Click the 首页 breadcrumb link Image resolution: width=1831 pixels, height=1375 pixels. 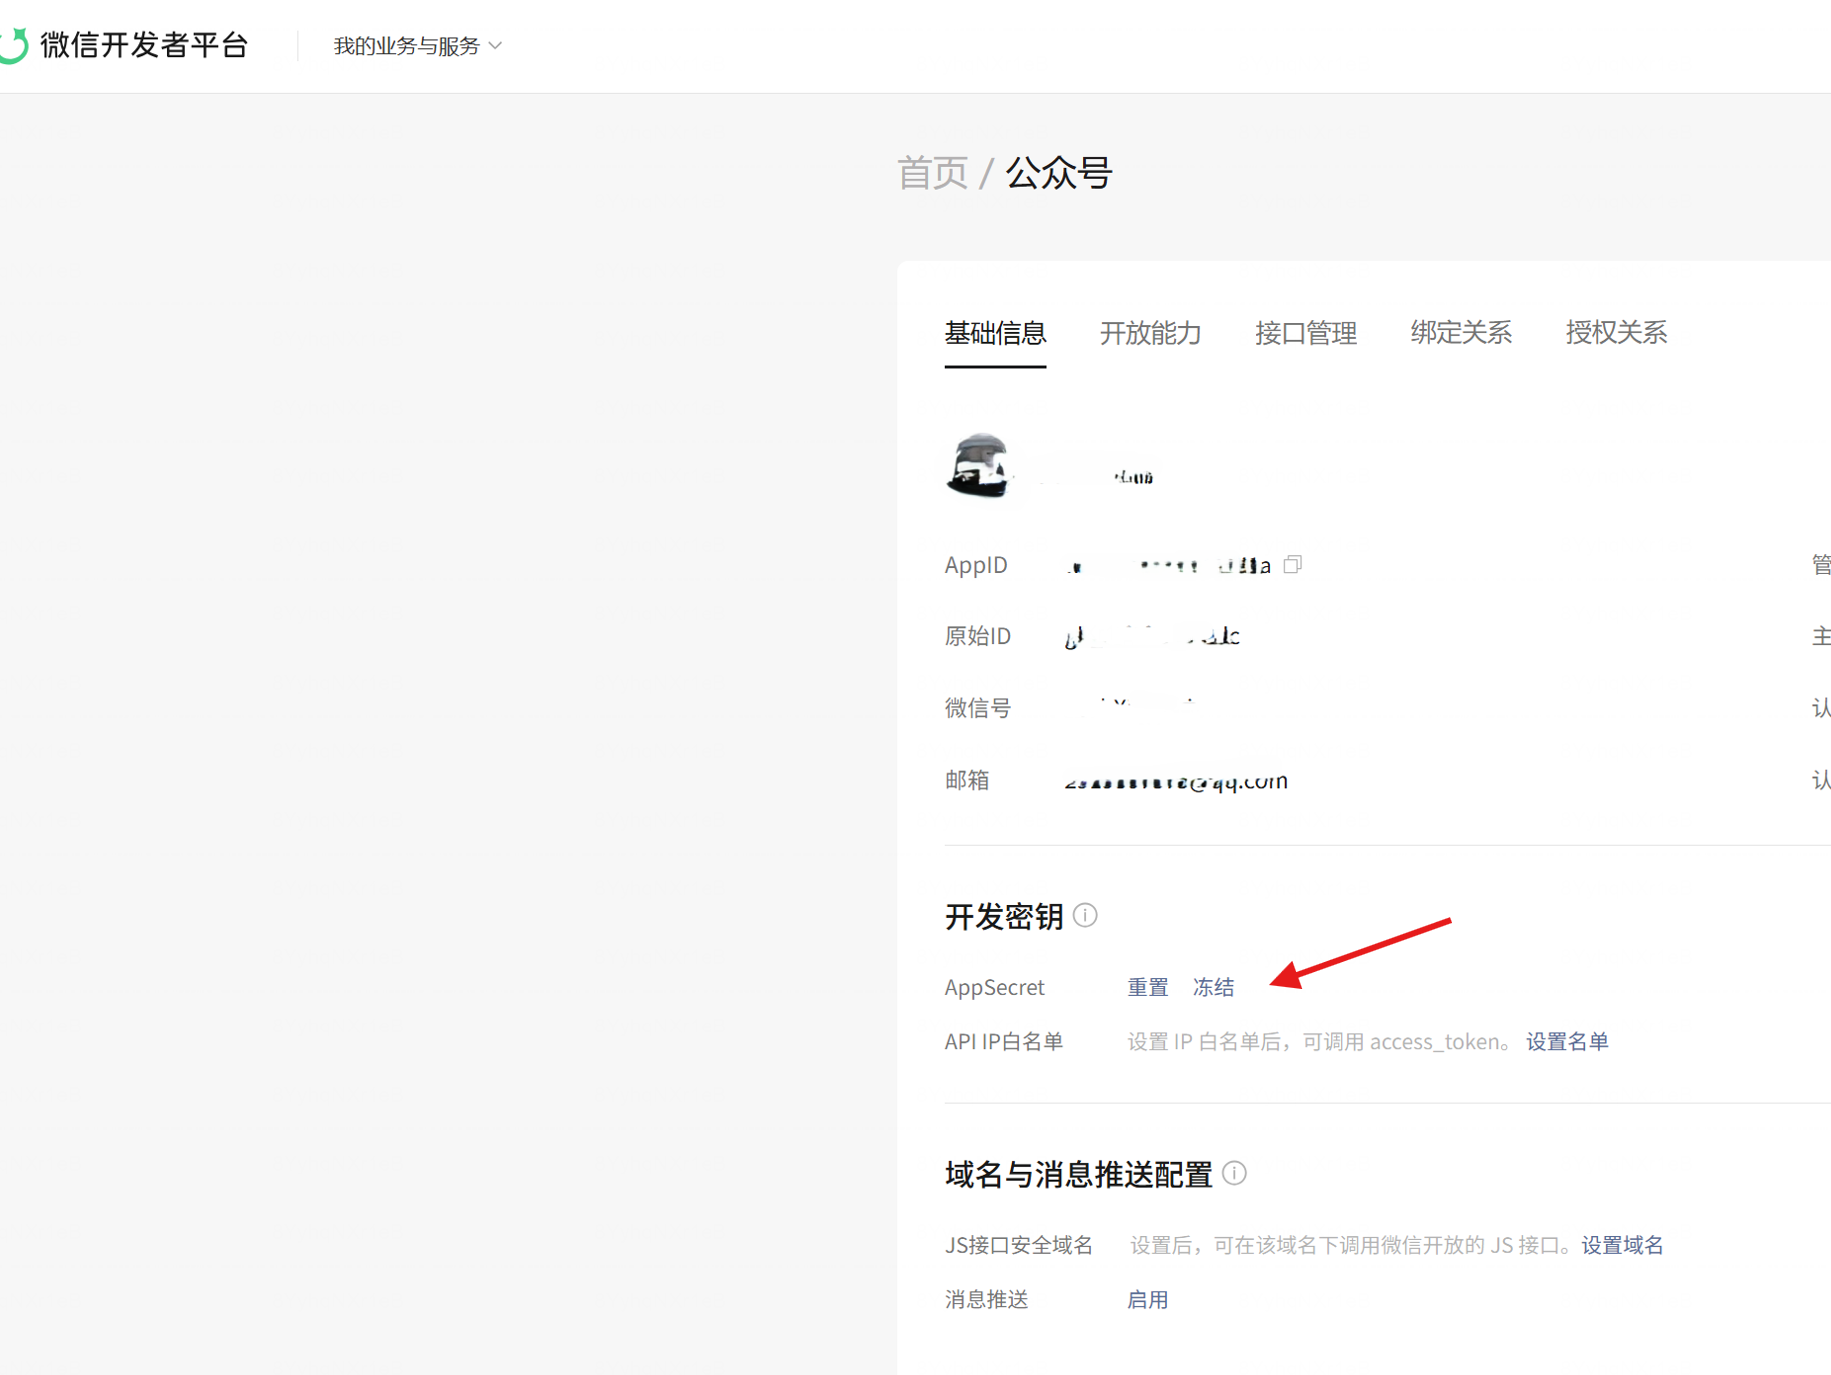(932, 173)
